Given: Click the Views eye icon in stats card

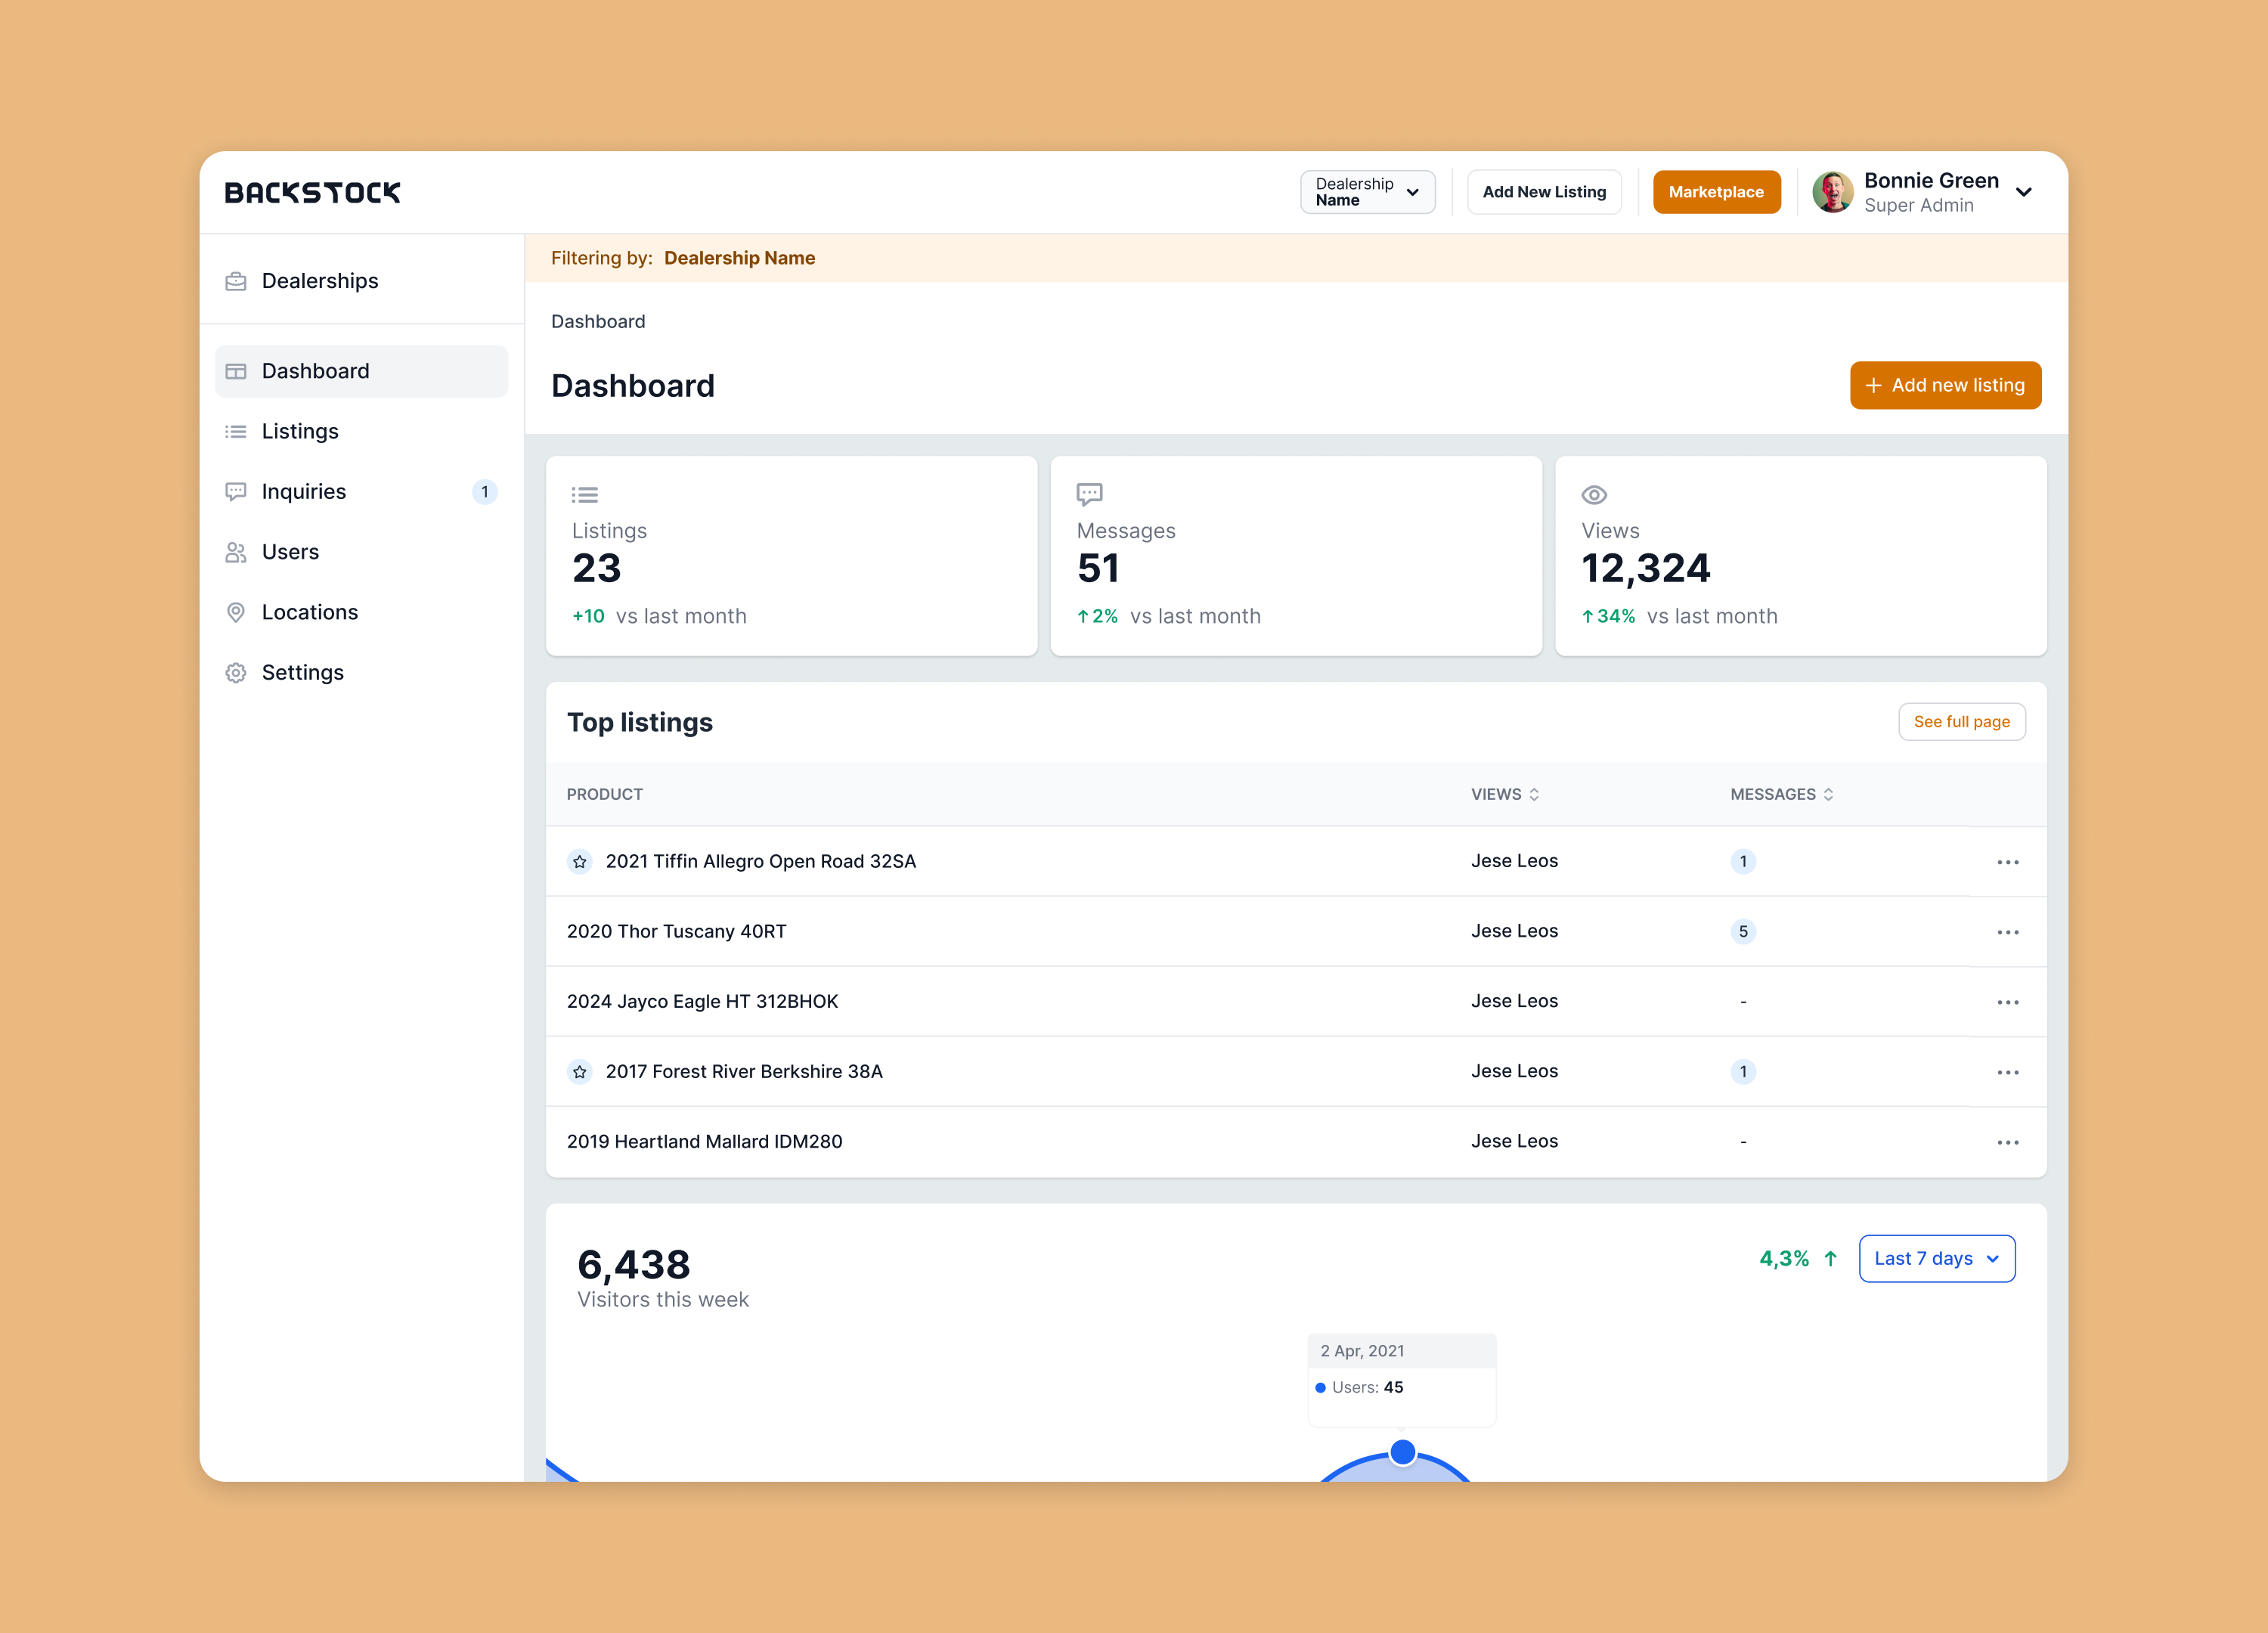Looking at the screenshot, I should tap(1594, 495).
